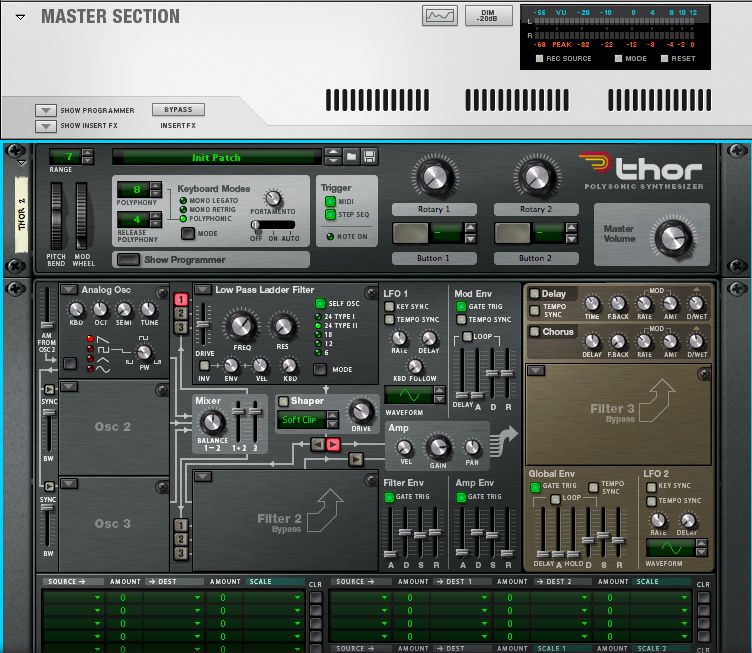Click the Rotary 2 knob
Screen dimensions: 752x653
point(536,176)
